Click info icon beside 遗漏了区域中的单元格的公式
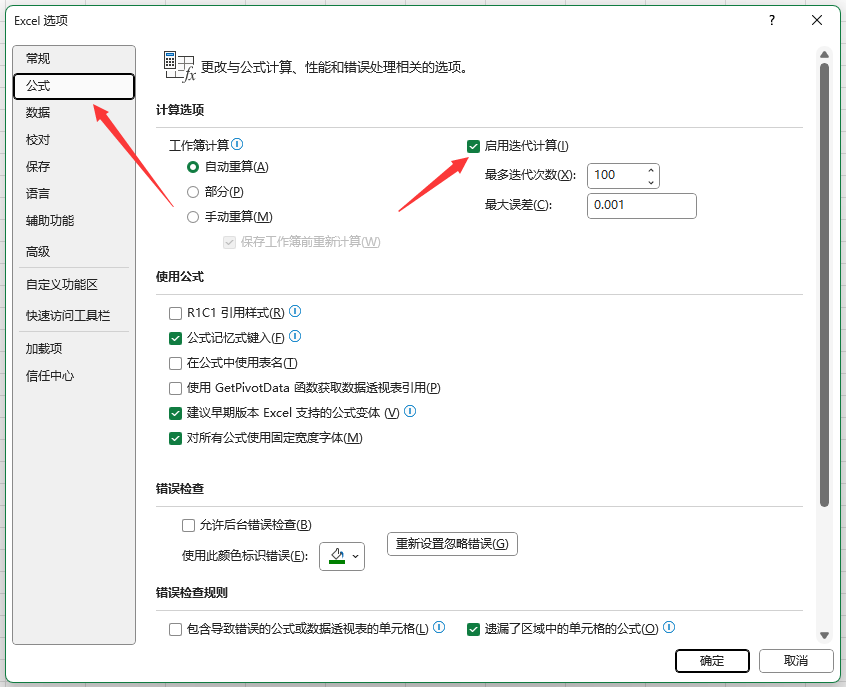846x687 pixels. point(669,627)
